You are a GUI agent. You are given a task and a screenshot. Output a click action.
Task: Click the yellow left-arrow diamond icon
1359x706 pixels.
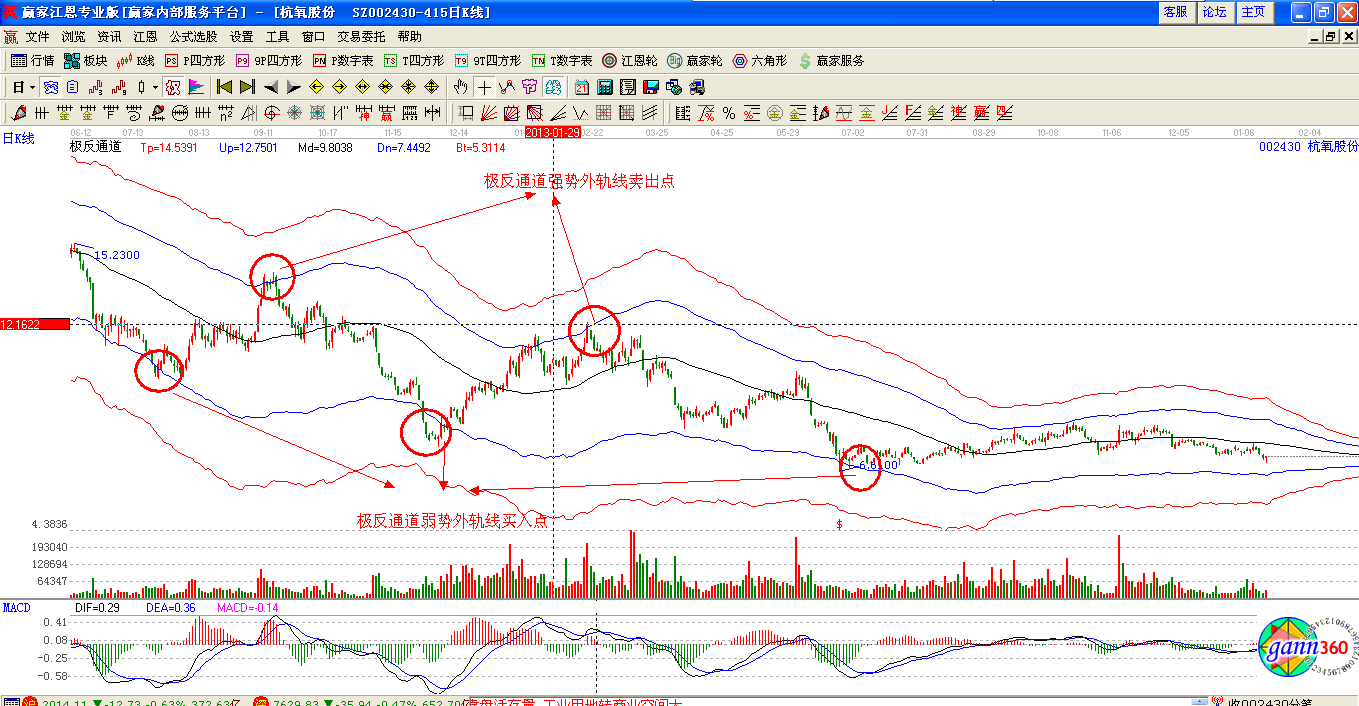pyautogui.click(x=316, y=87)
